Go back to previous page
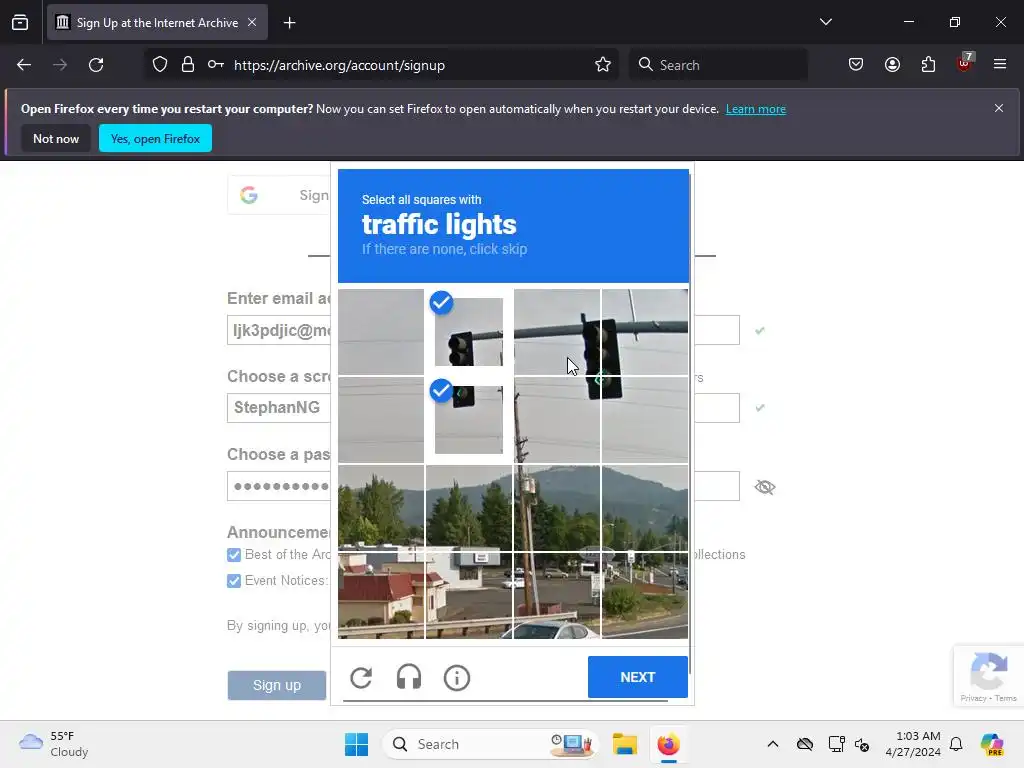 point(24,65)
